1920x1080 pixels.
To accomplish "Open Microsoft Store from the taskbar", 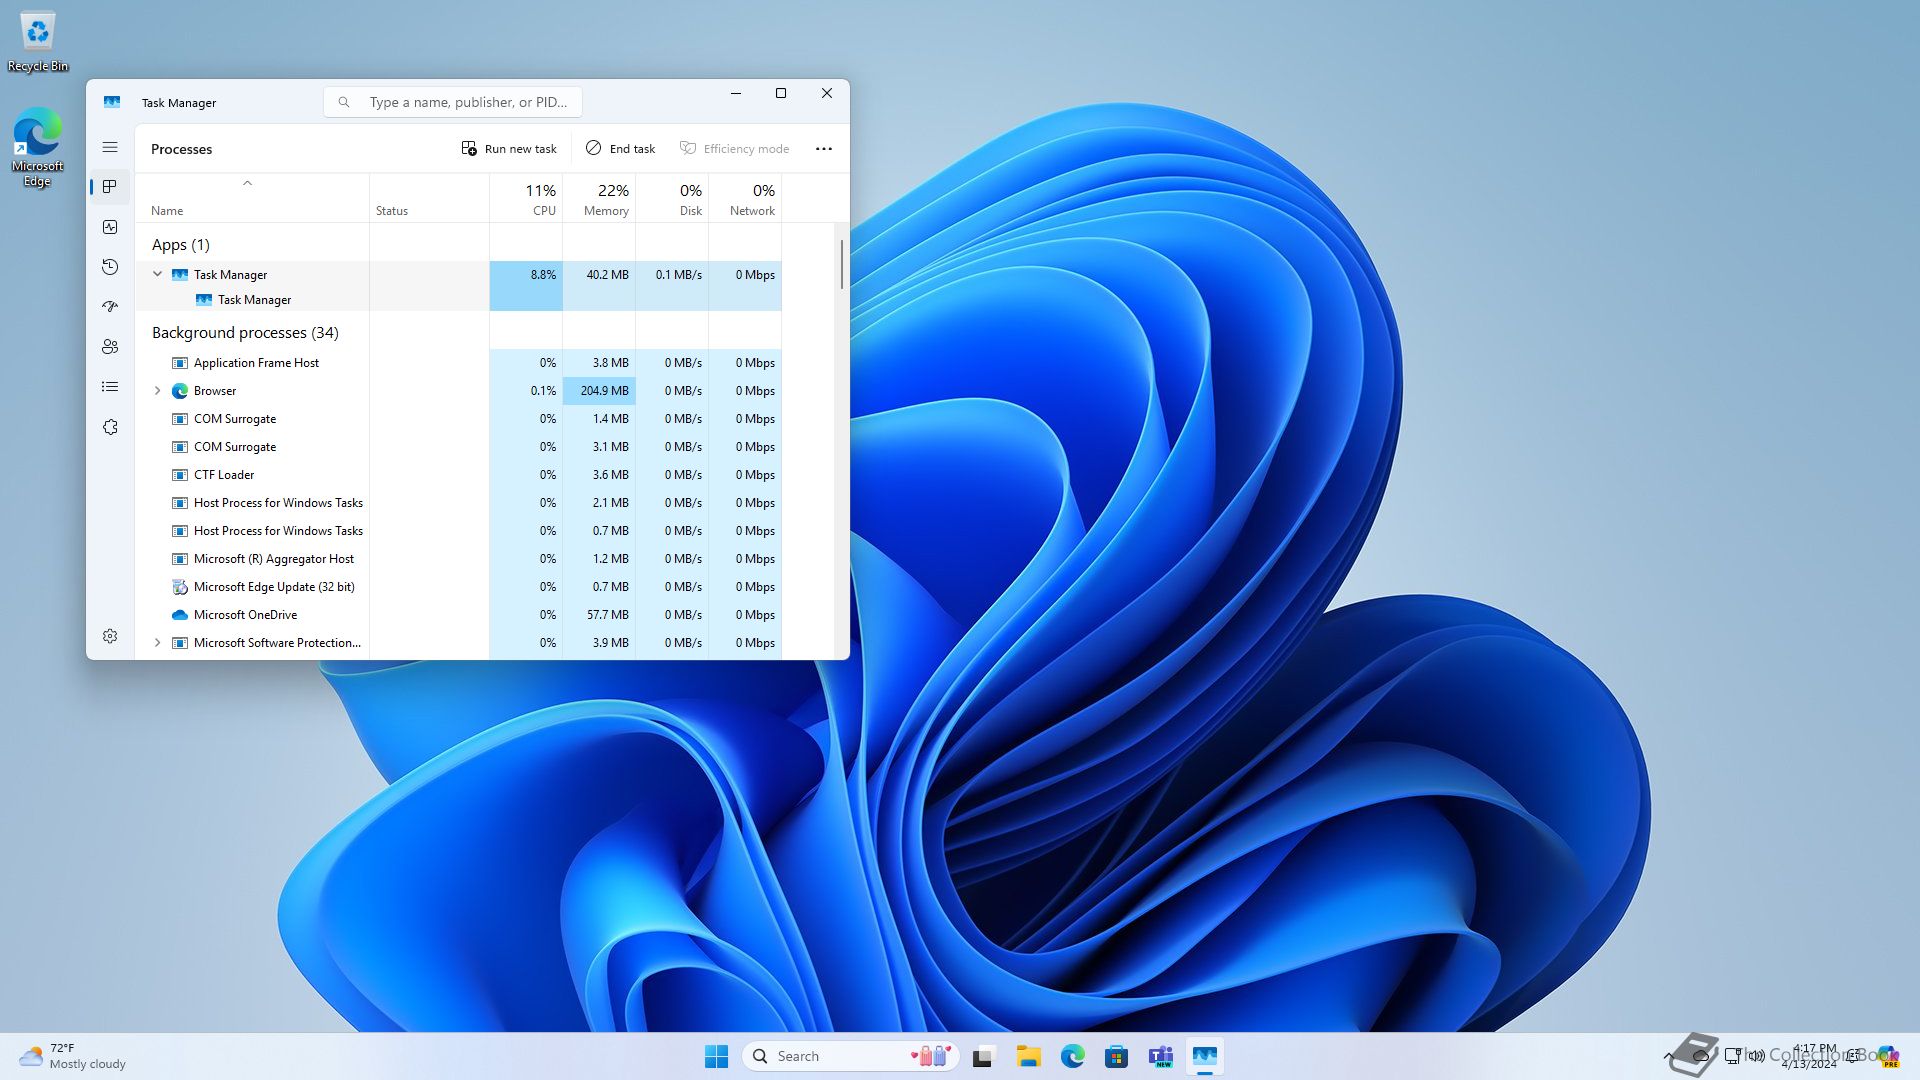I will 1116,1056.
